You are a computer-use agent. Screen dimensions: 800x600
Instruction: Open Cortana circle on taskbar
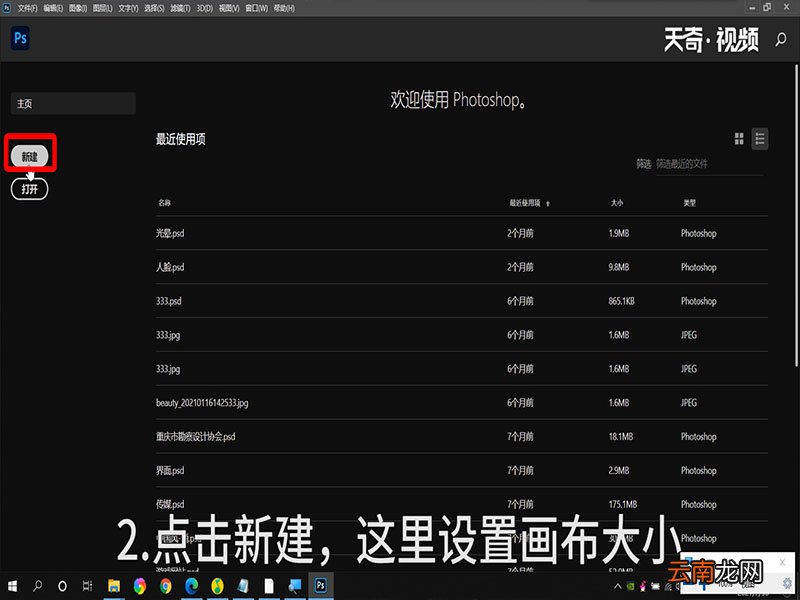point(62,586)
